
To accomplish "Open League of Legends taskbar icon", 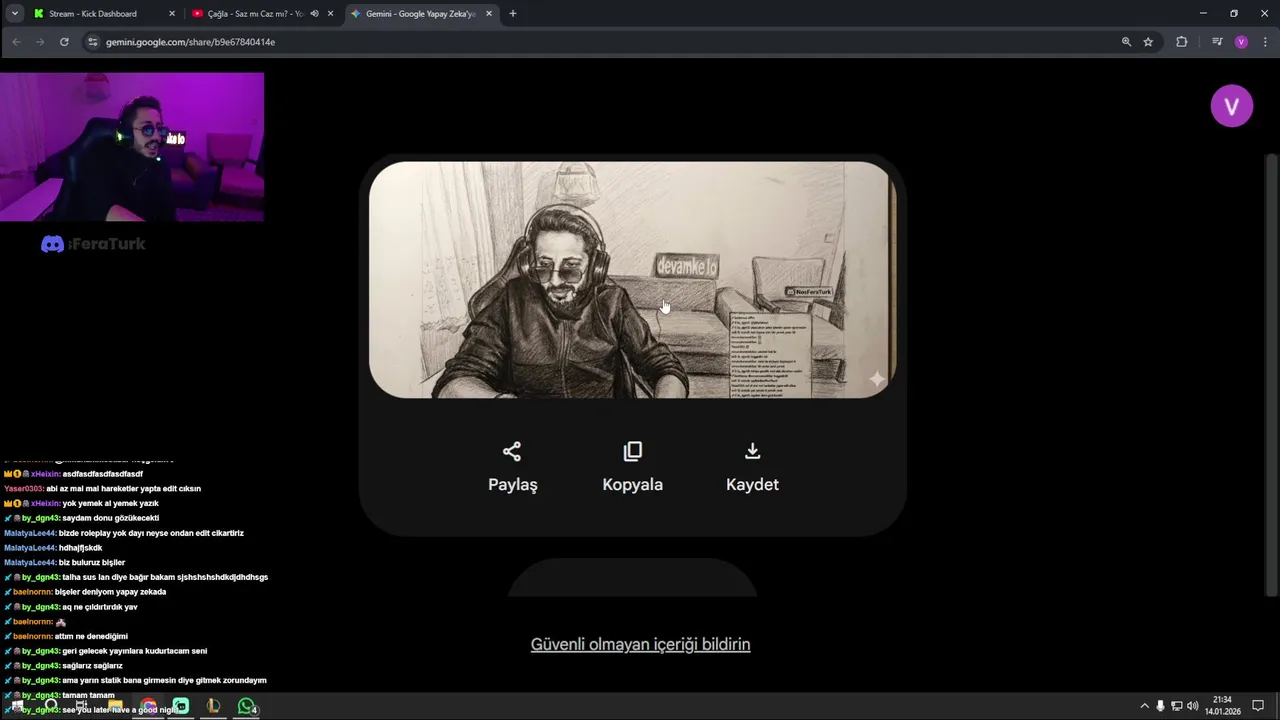I will pos(213,706).
